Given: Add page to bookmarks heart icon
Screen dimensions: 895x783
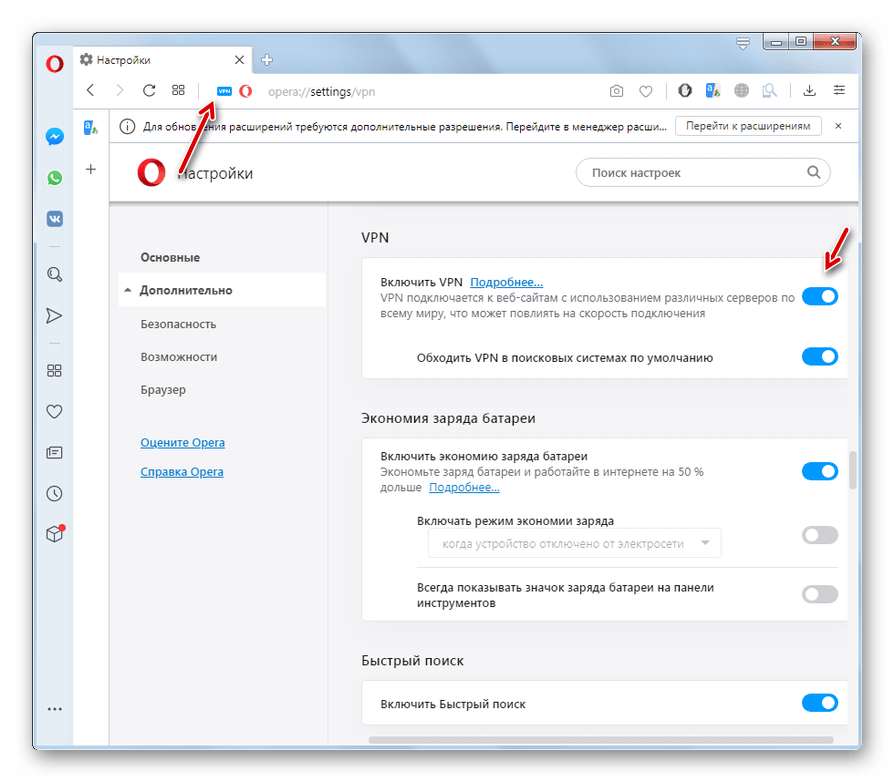Looking at the screenshot, I should [646, 91].
